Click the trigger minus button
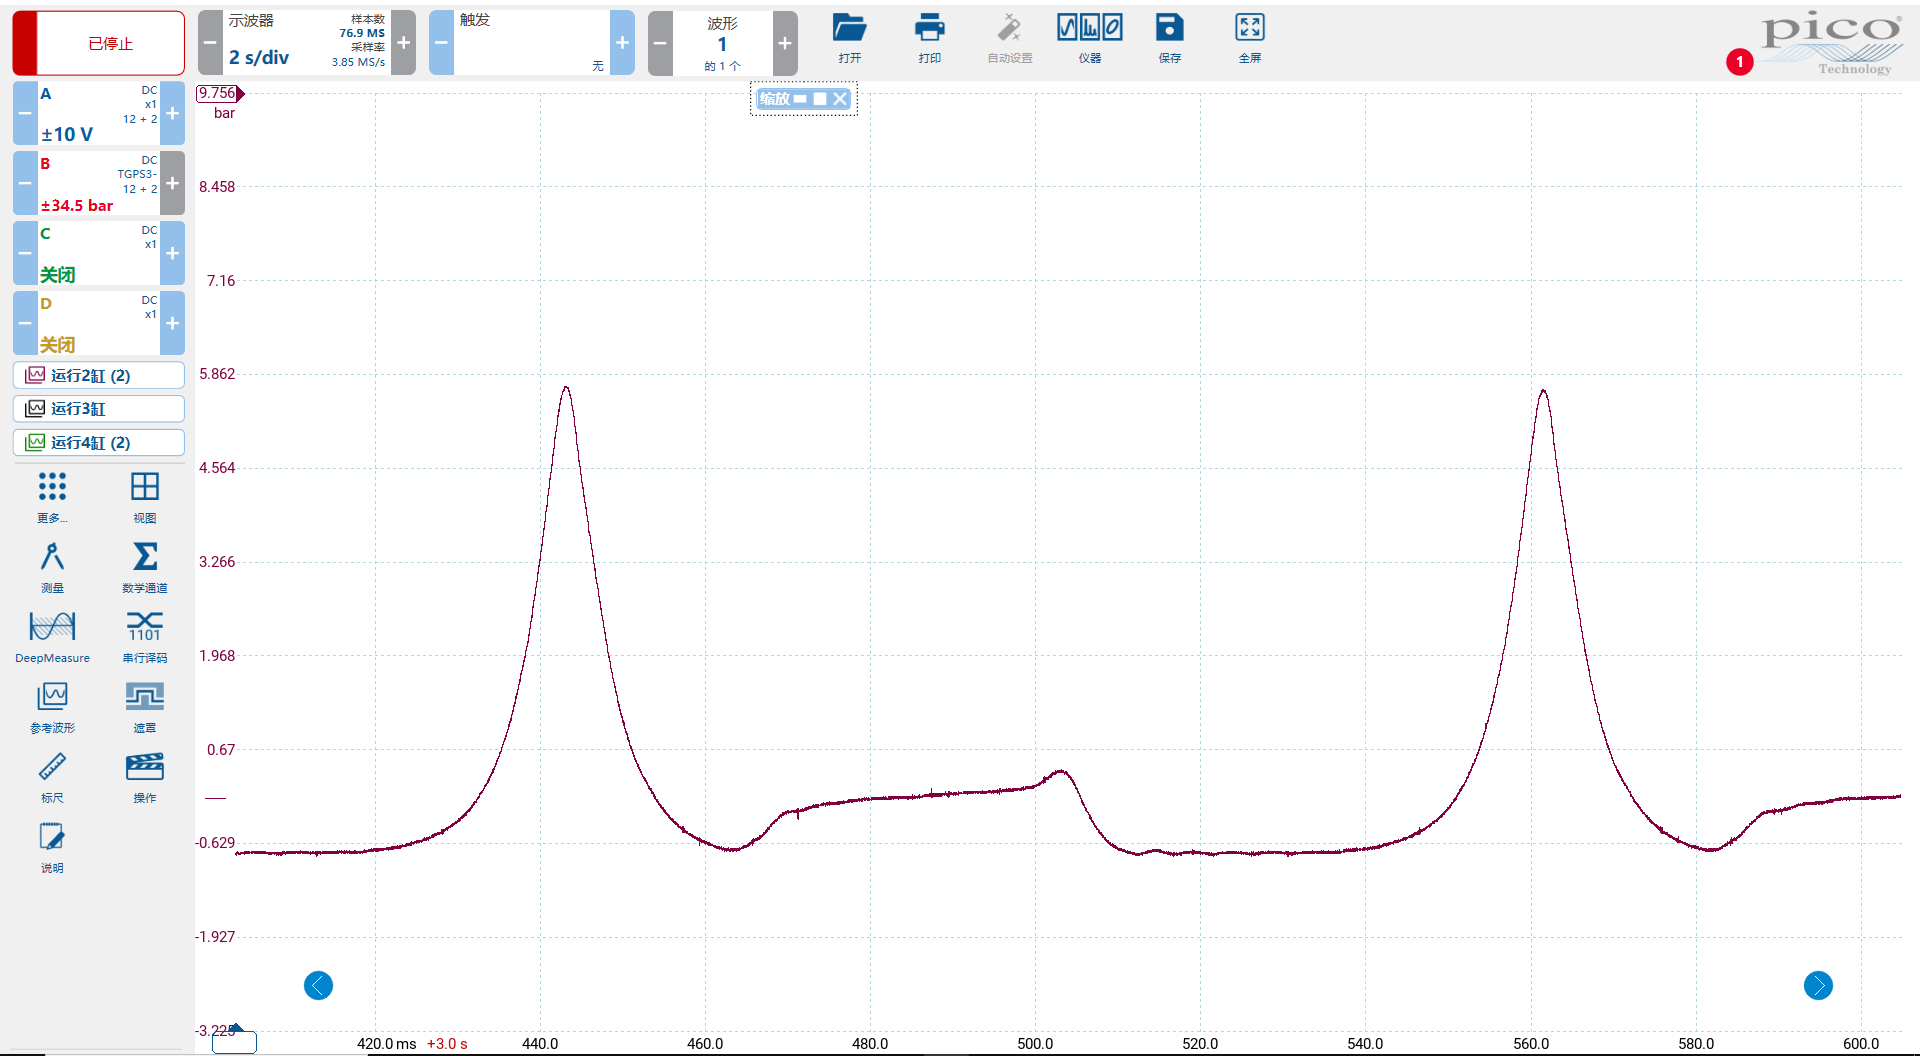1920x1056 pixels. point(441,43)
